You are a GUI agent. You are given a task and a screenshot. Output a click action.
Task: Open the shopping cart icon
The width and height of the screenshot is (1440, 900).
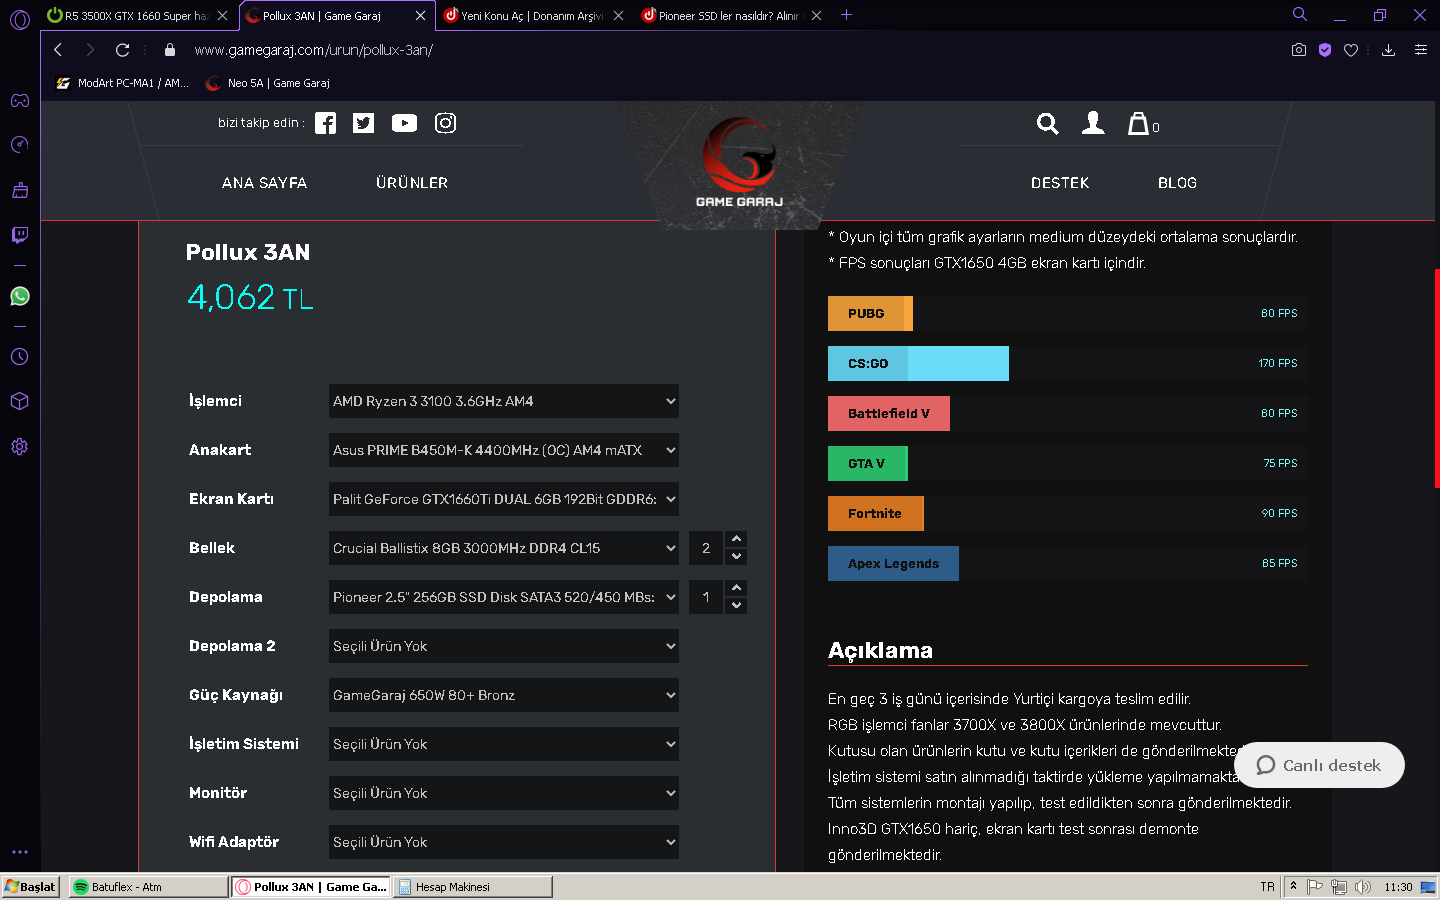tap(1143, 123)
